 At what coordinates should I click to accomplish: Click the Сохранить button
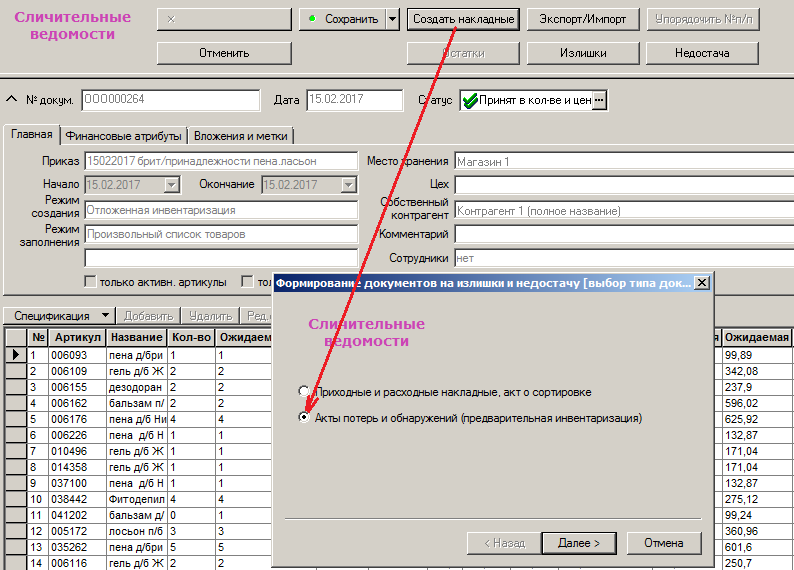tap(343, 20)
